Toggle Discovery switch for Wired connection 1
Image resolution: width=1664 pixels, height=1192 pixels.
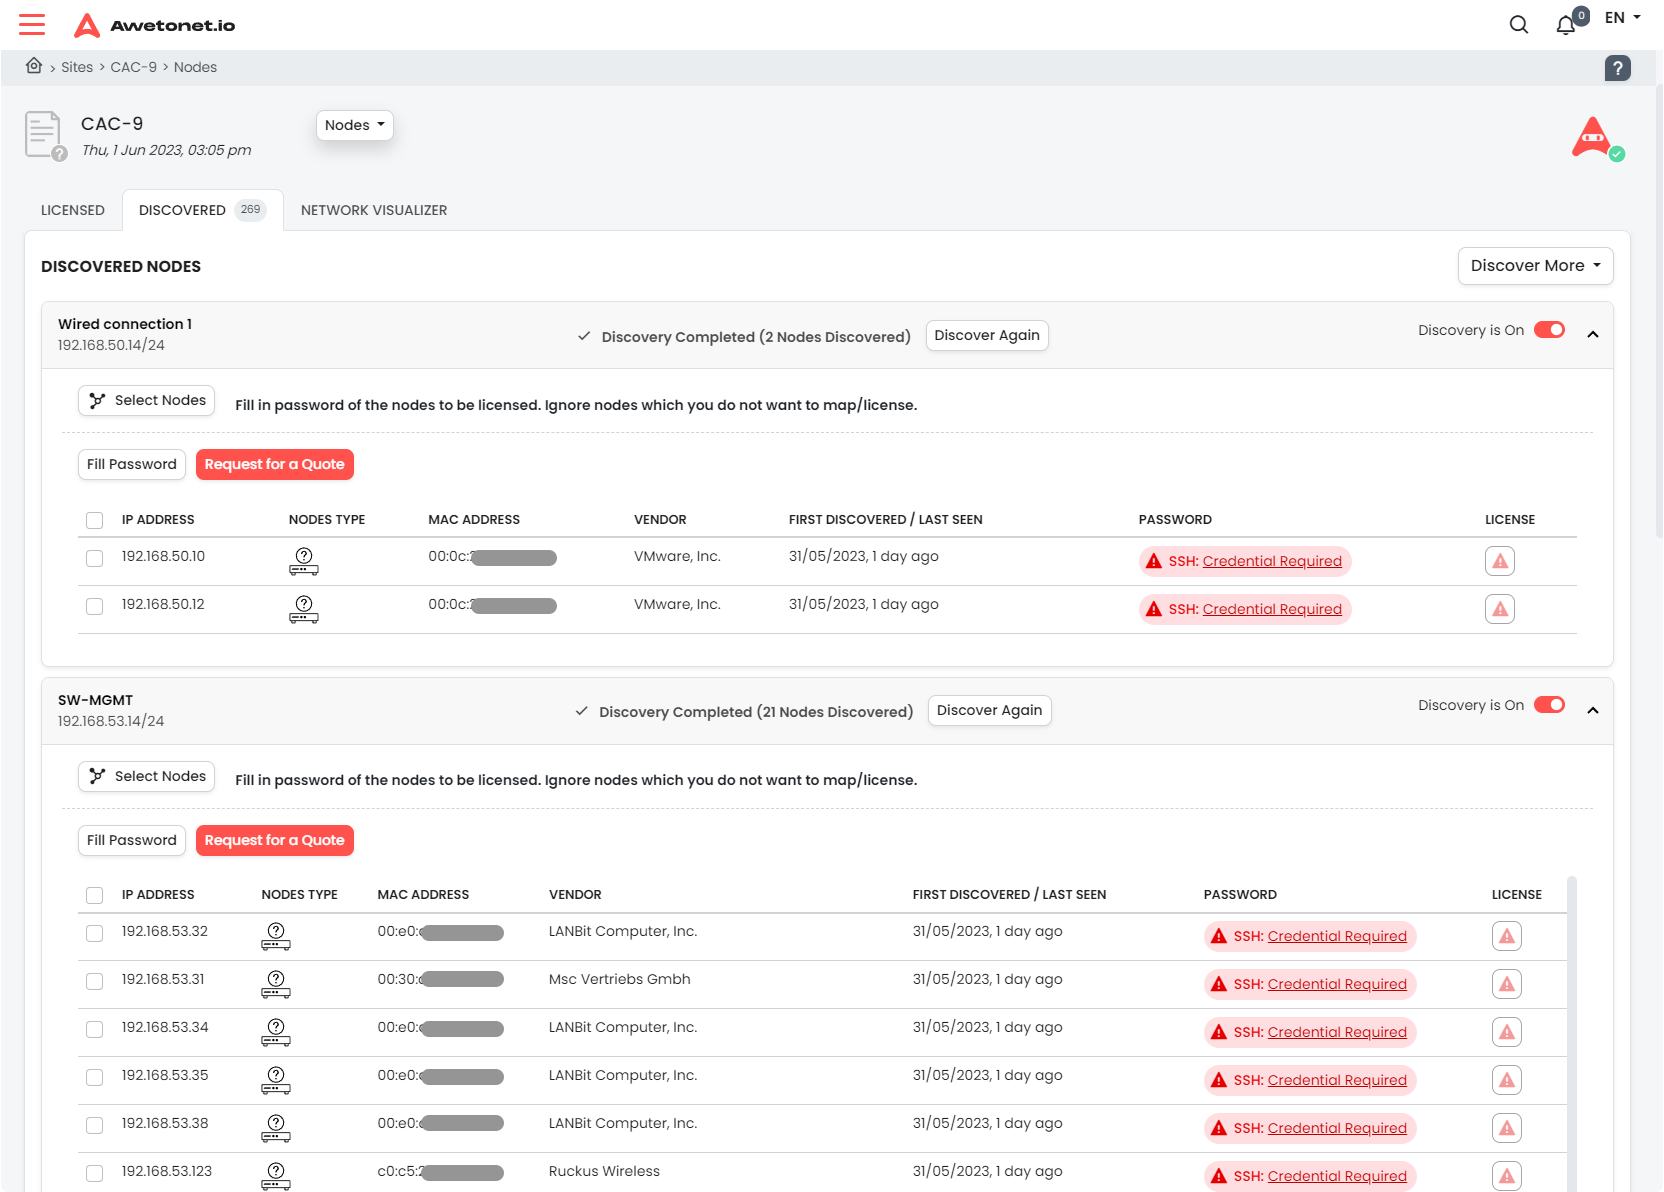pyautogui.click(x=1549, y=330)
